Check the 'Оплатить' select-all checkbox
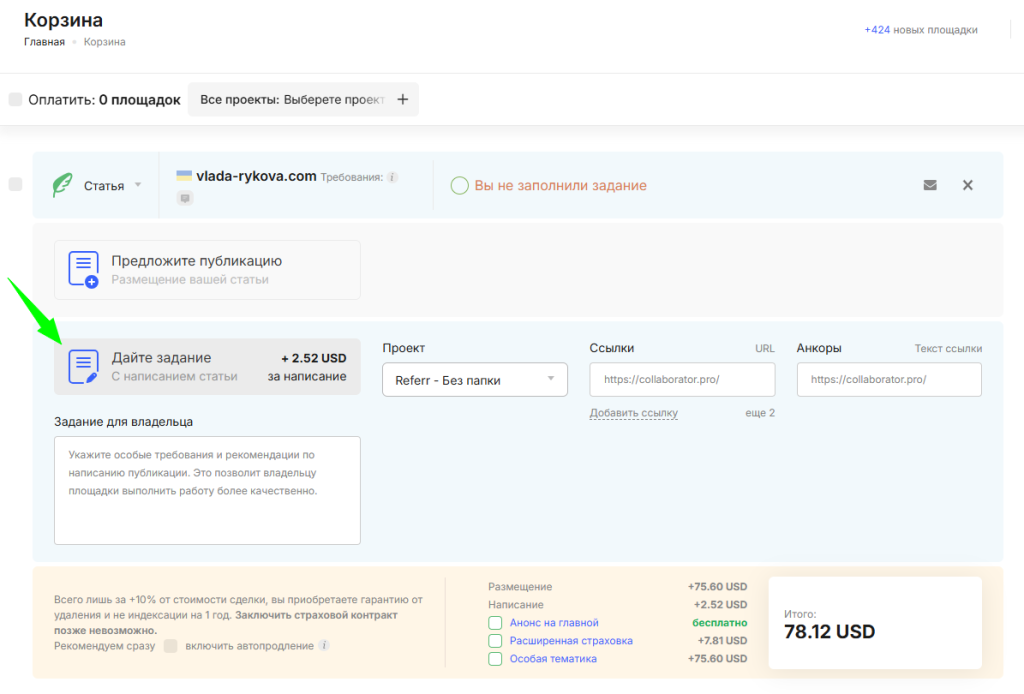 (x=15, y=100)
